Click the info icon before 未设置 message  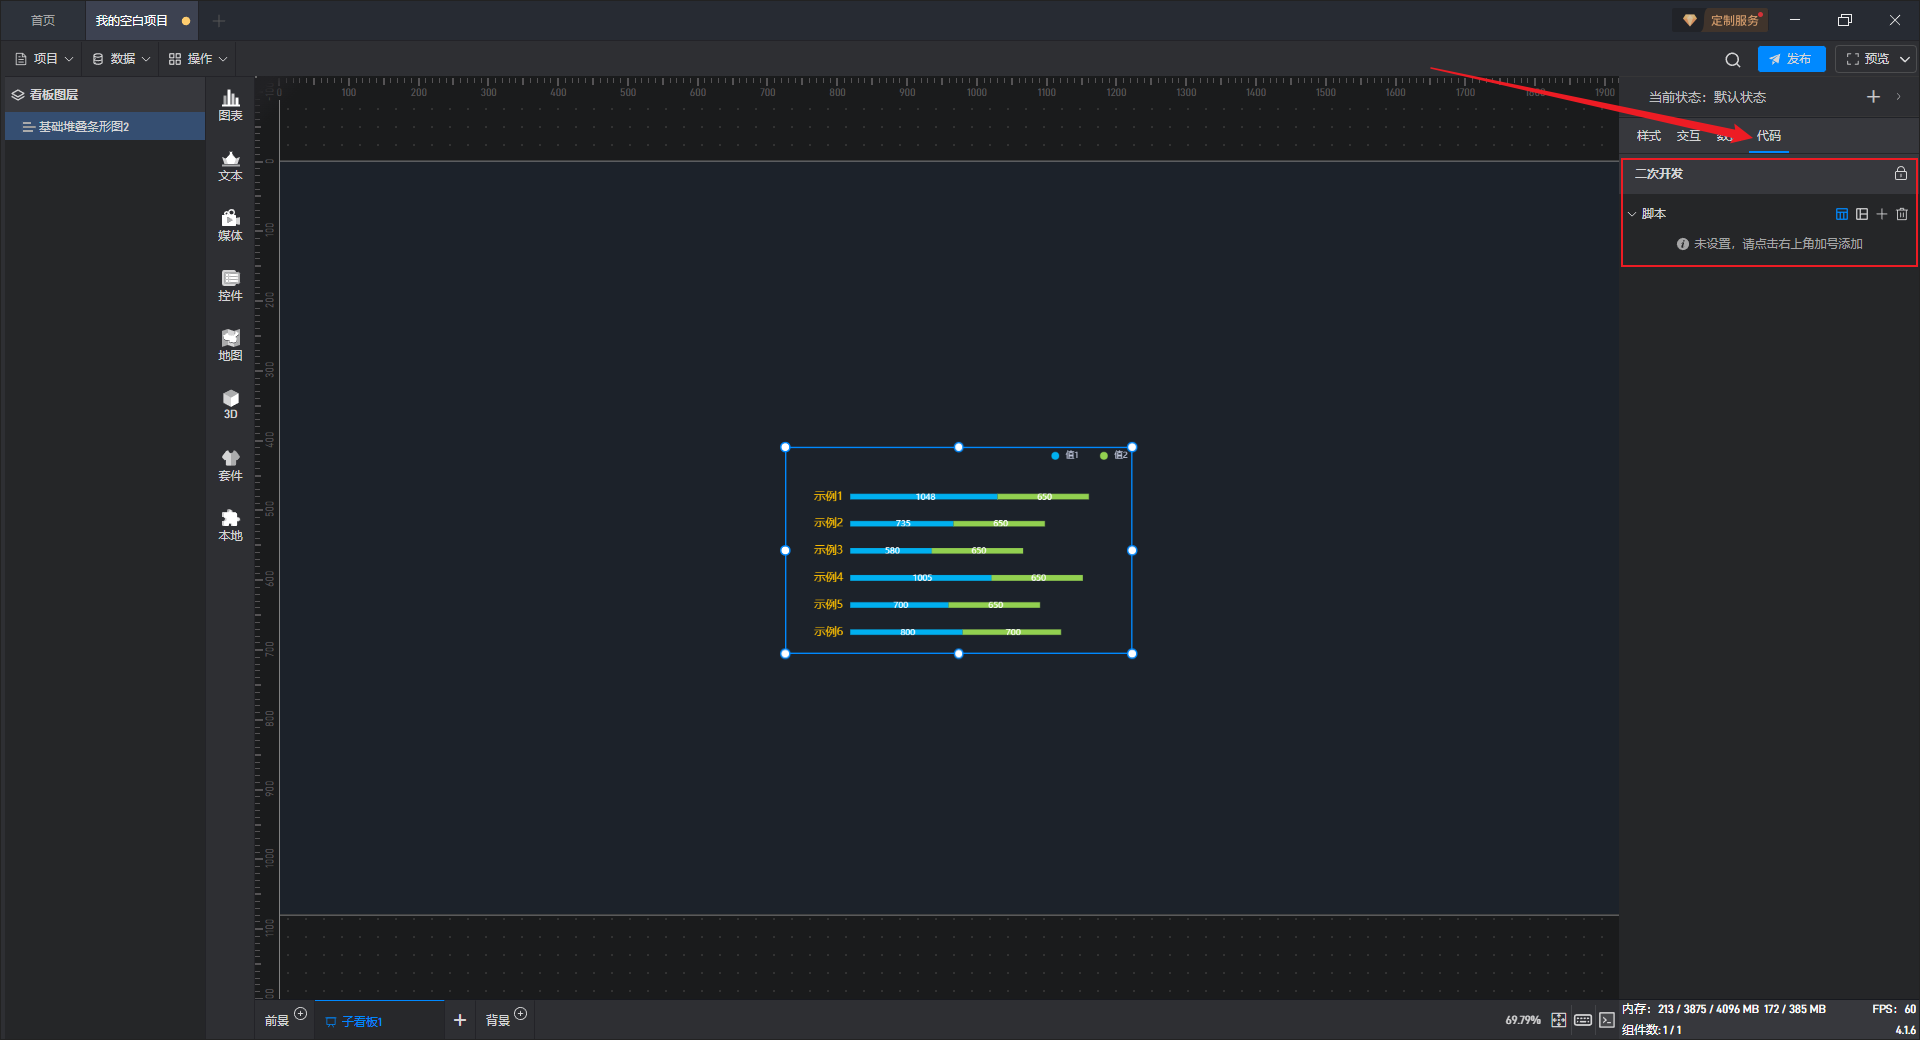pos(1683,244)
